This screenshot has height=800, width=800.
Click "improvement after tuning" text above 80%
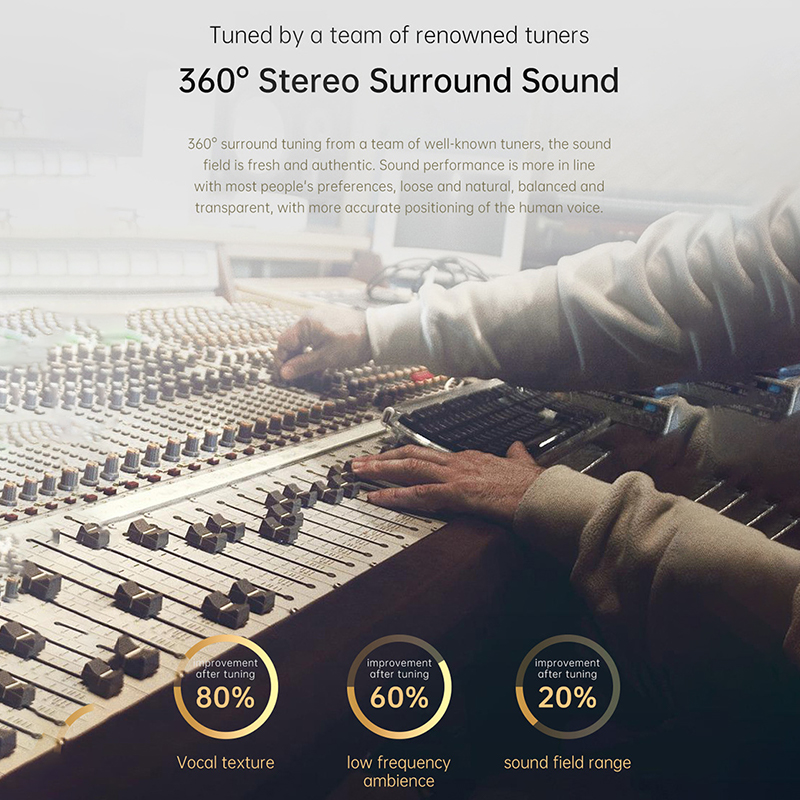coord(225,668)
